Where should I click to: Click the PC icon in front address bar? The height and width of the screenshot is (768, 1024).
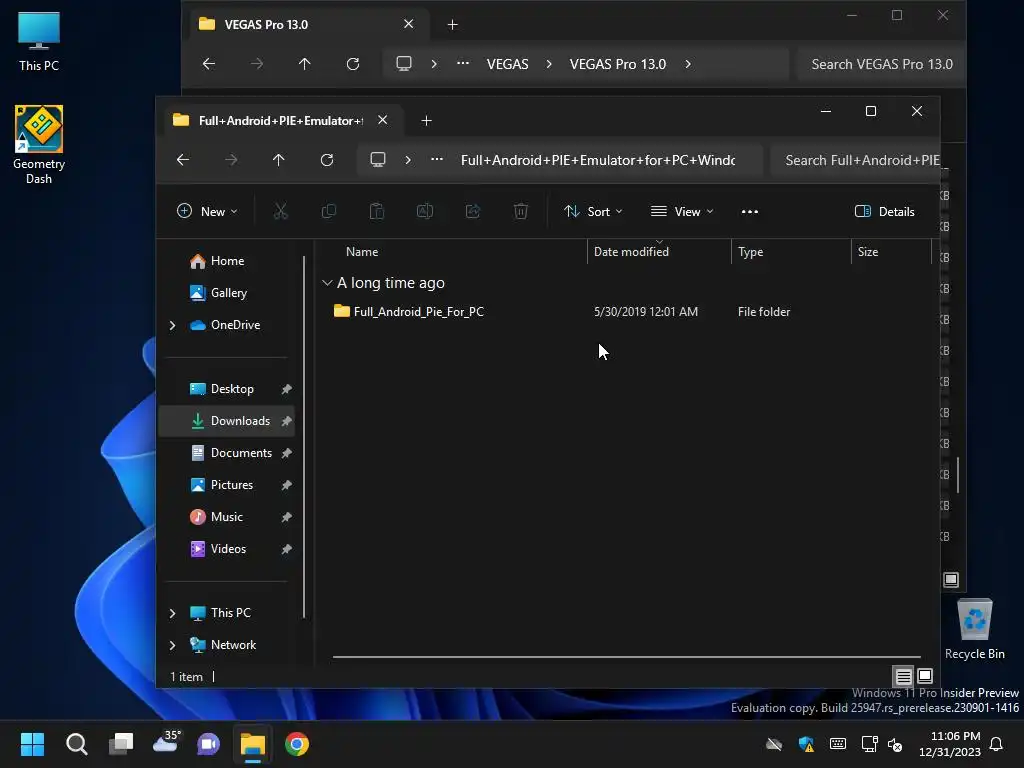(378, 160)
